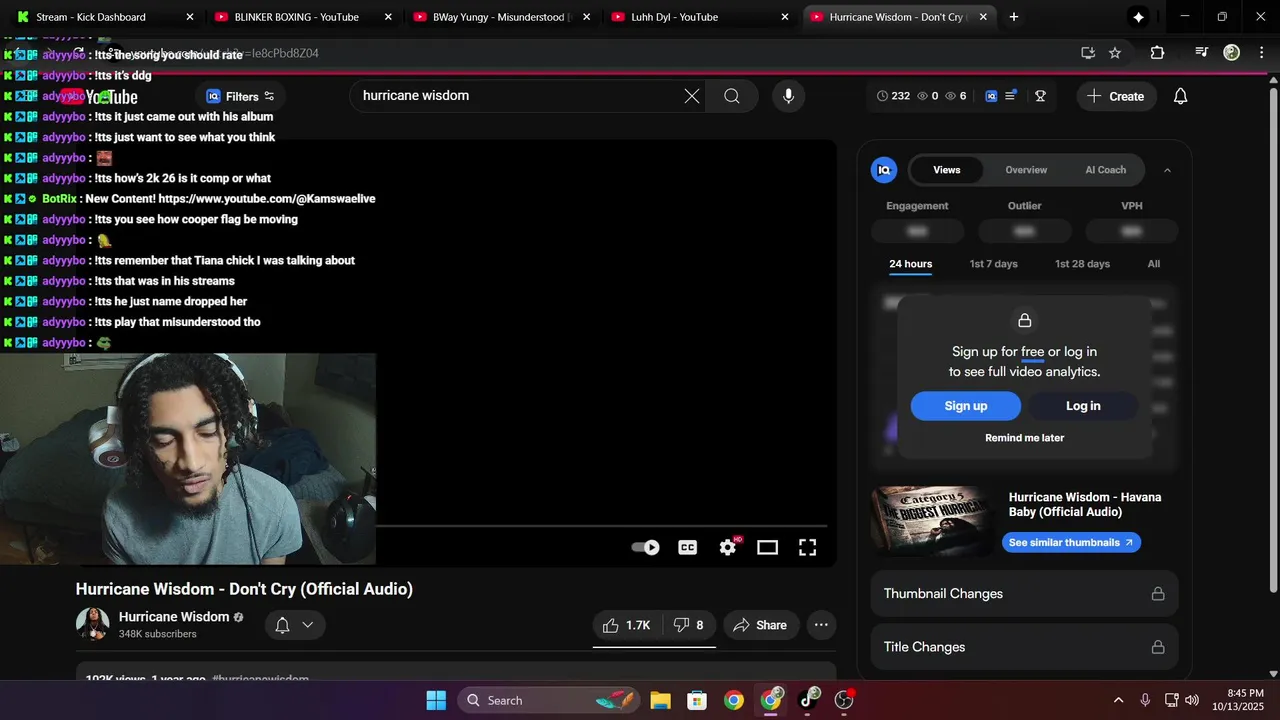This screenshot has height=720, width=1280.
Task: Select the 24 hours time range tab
Action: click(910, 264)
